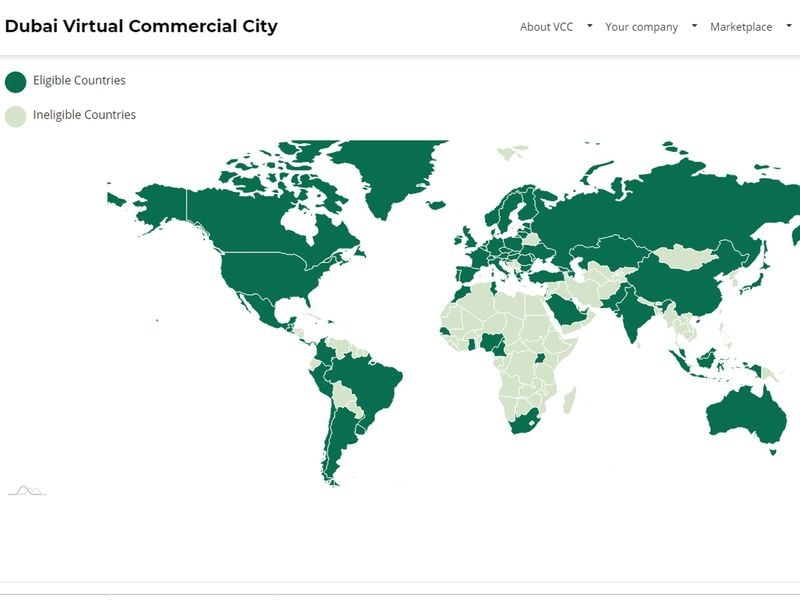This screenshot has height=600, width=800.
Task: Click the light green Ineligible Countries swatch
Action: (x=16, y=116)
